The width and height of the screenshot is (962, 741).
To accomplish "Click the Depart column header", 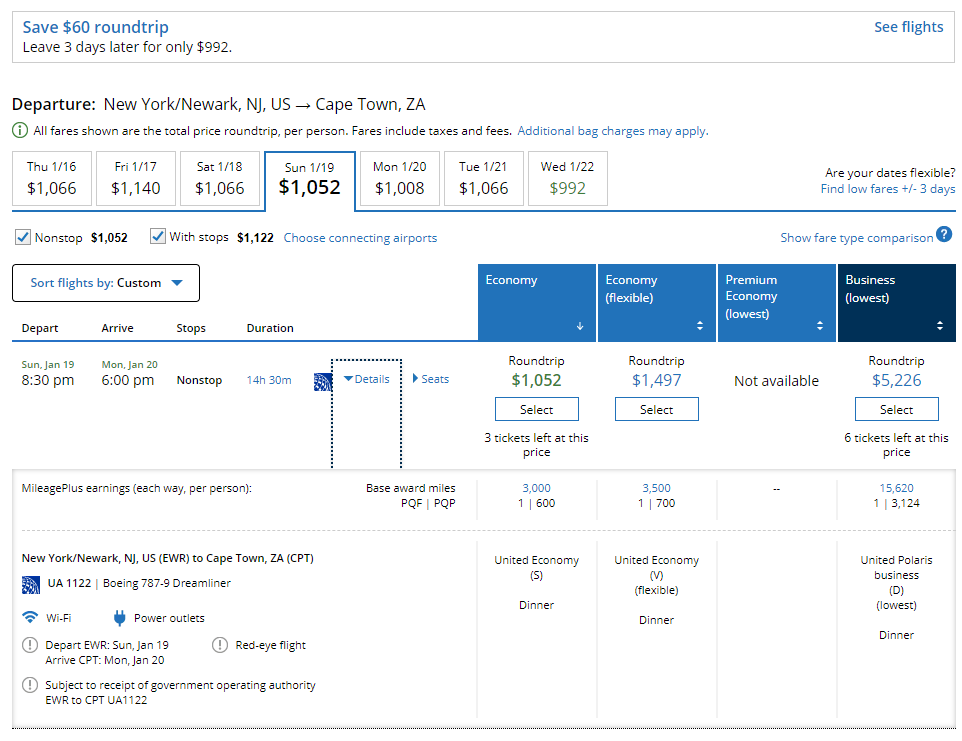I will pos(40,328).
